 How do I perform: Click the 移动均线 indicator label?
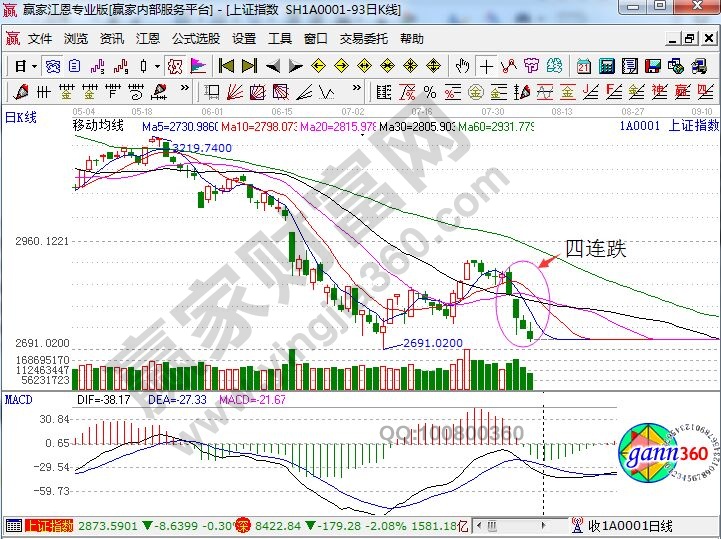(x=98, y=126)
